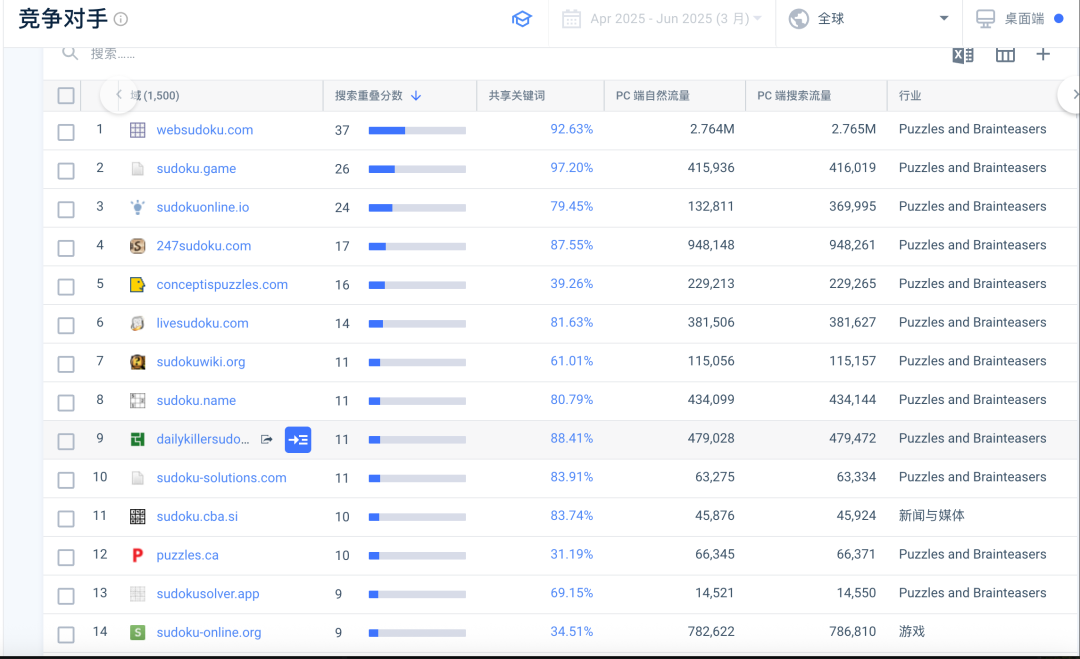Screen dimensions: 1080x659
Task: Click the sudoku-online.org green favicon
Action: click(138, 632)
